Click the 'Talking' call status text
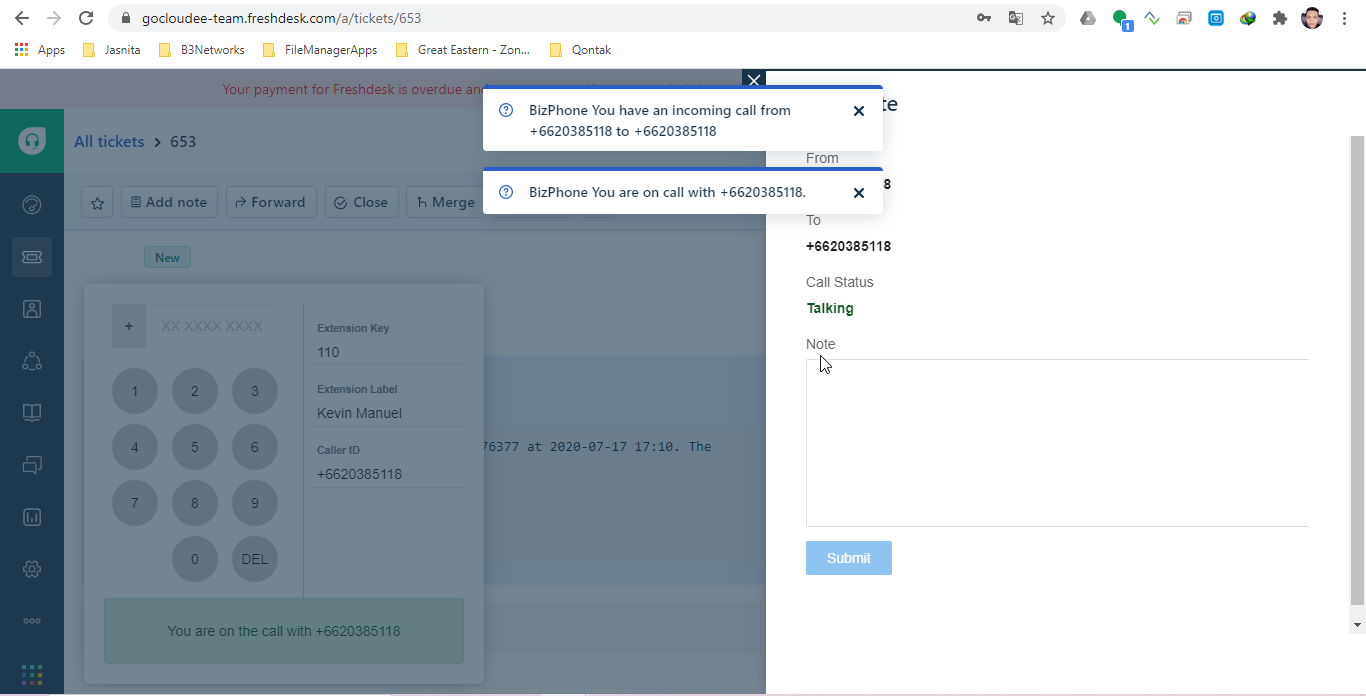 (830, 308)
